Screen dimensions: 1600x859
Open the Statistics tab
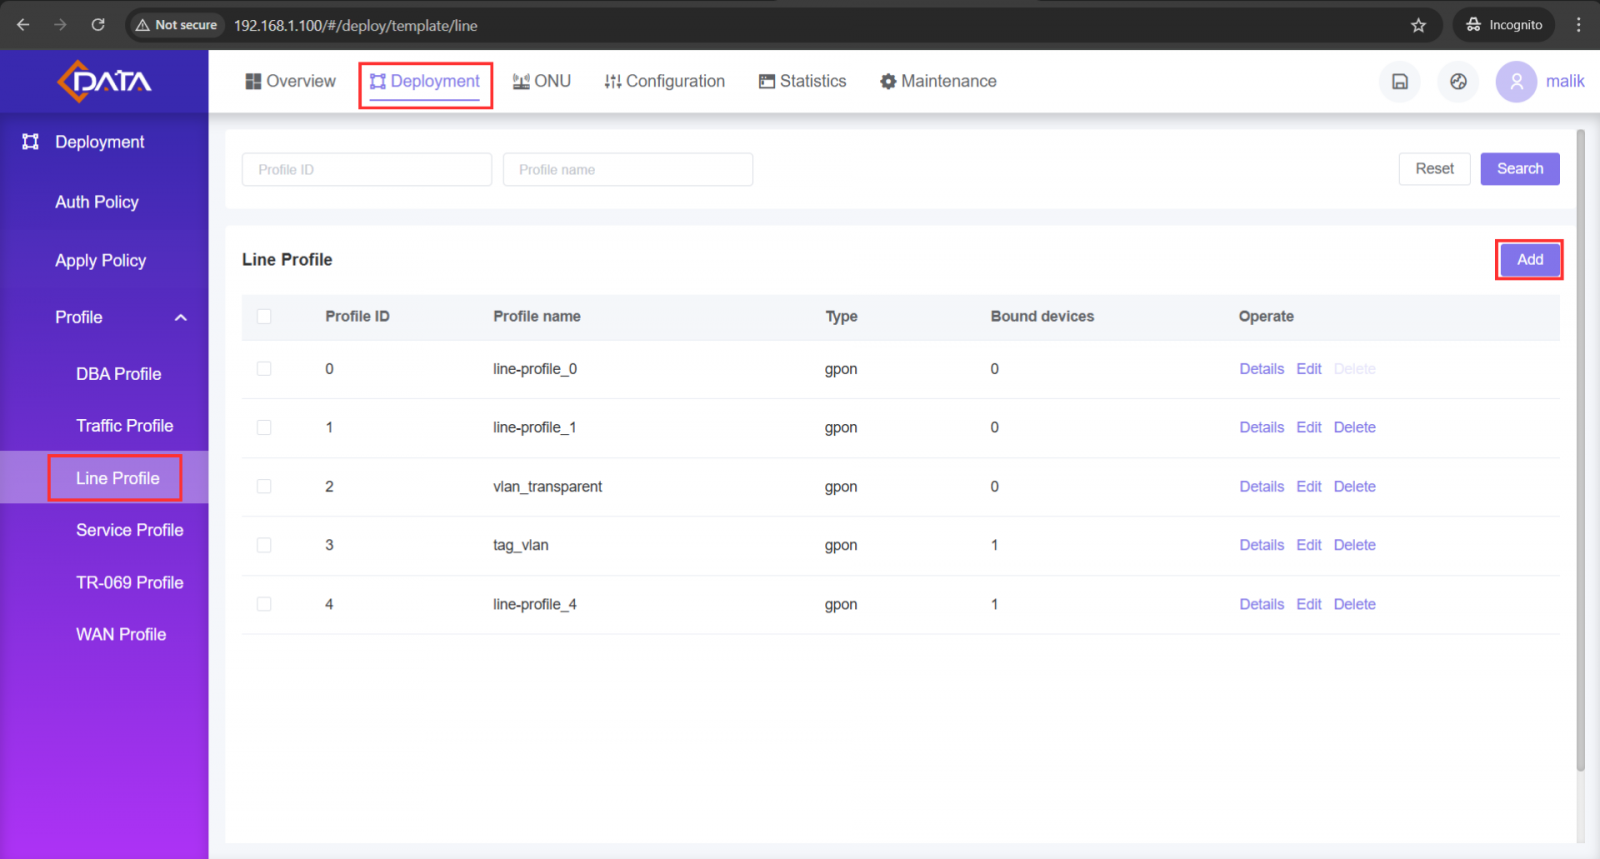802,81
